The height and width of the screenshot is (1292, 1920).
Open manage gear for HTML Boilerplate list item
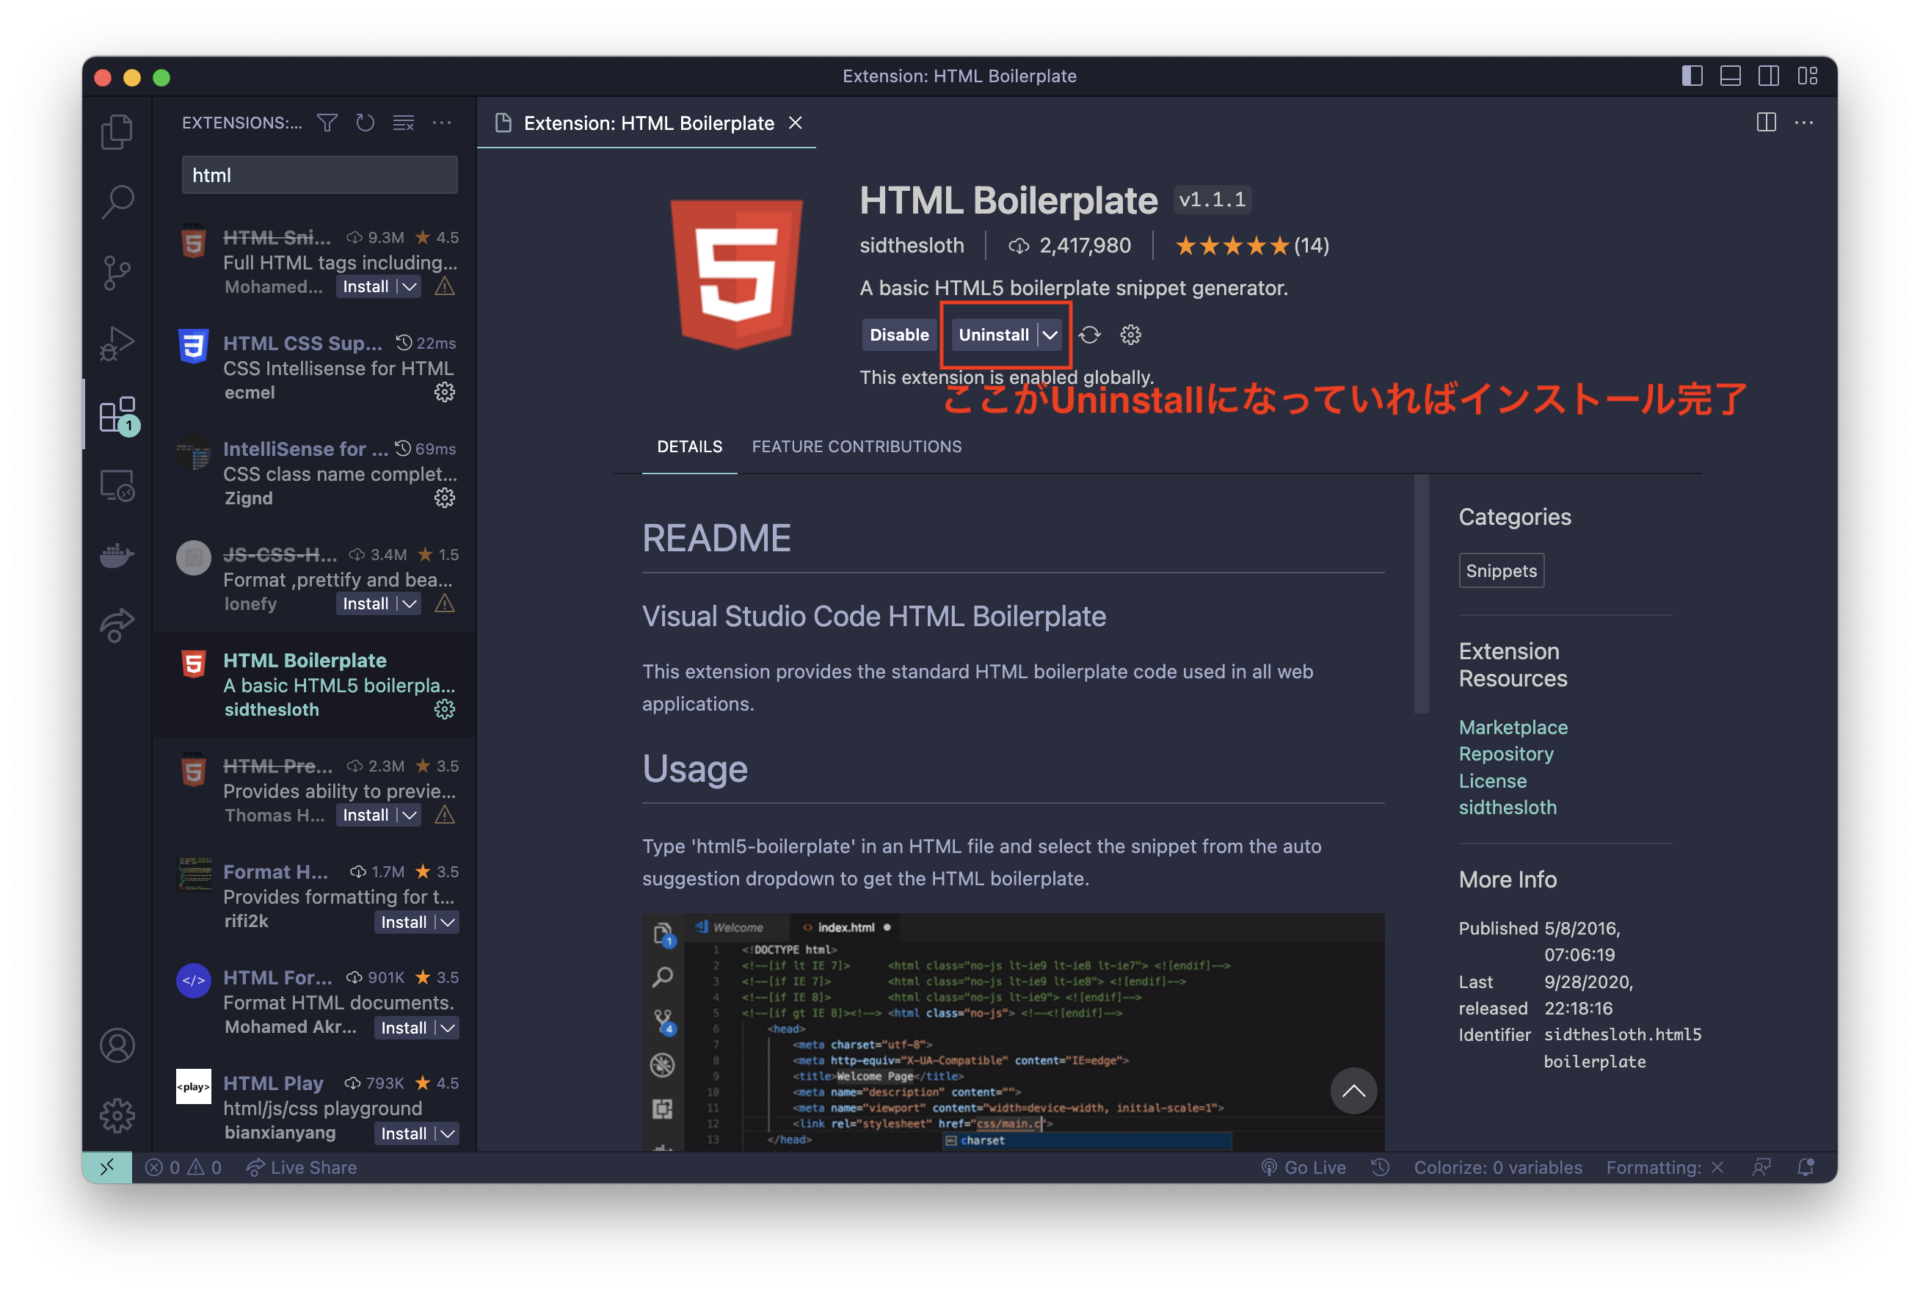click(x=444, y=709)
